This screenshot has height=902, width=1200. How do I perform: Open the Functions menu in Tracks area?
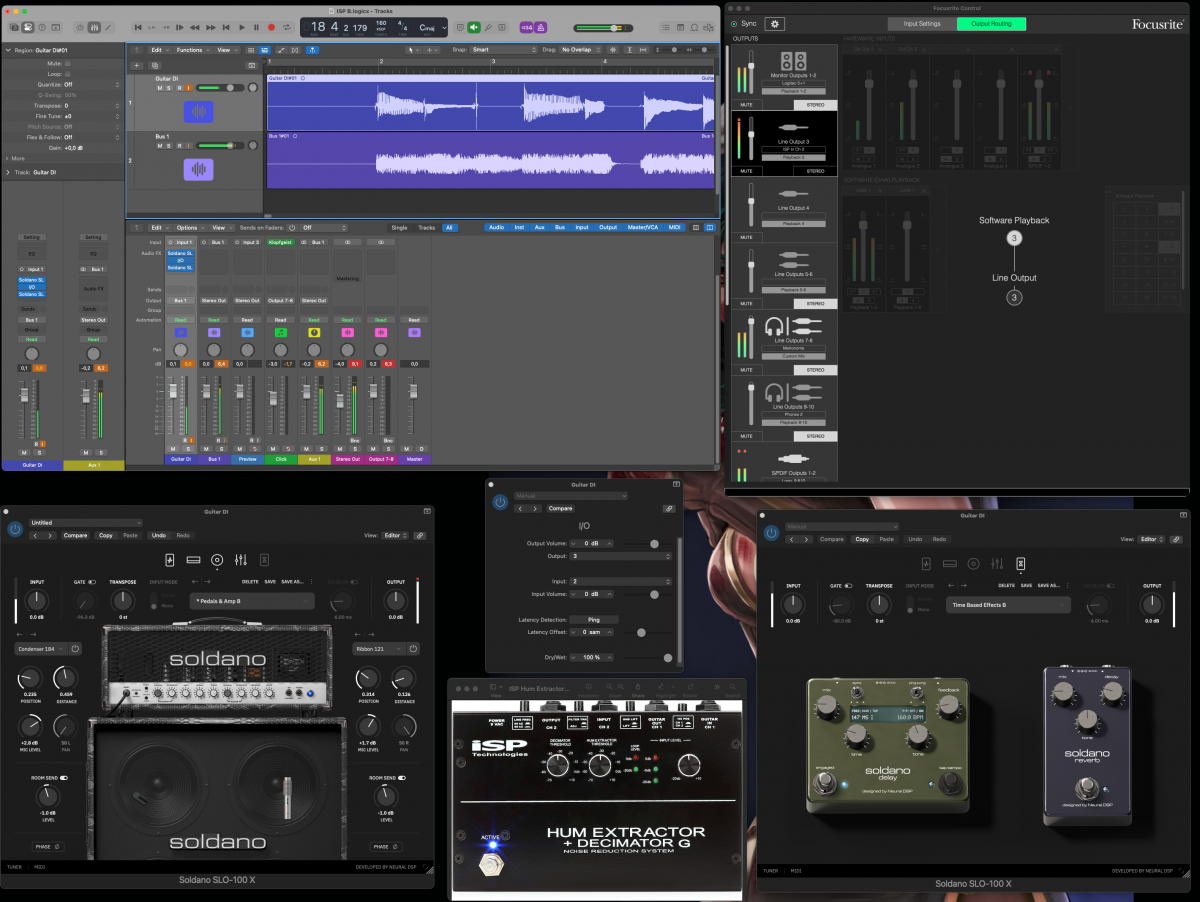coord(191,49)
